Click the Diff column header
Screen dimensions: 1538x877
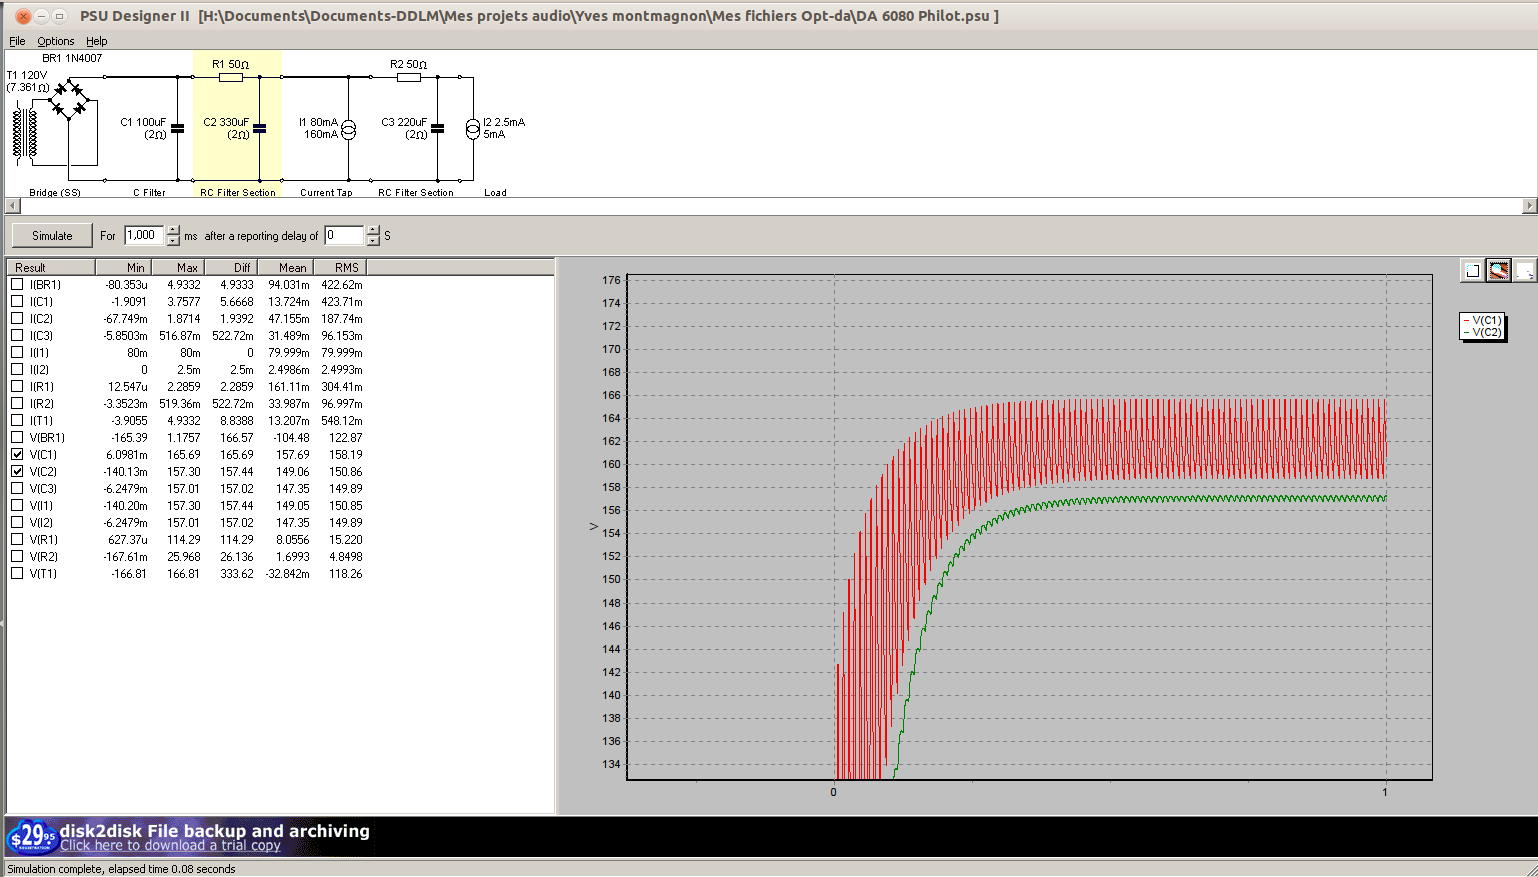tap(231, 267)
